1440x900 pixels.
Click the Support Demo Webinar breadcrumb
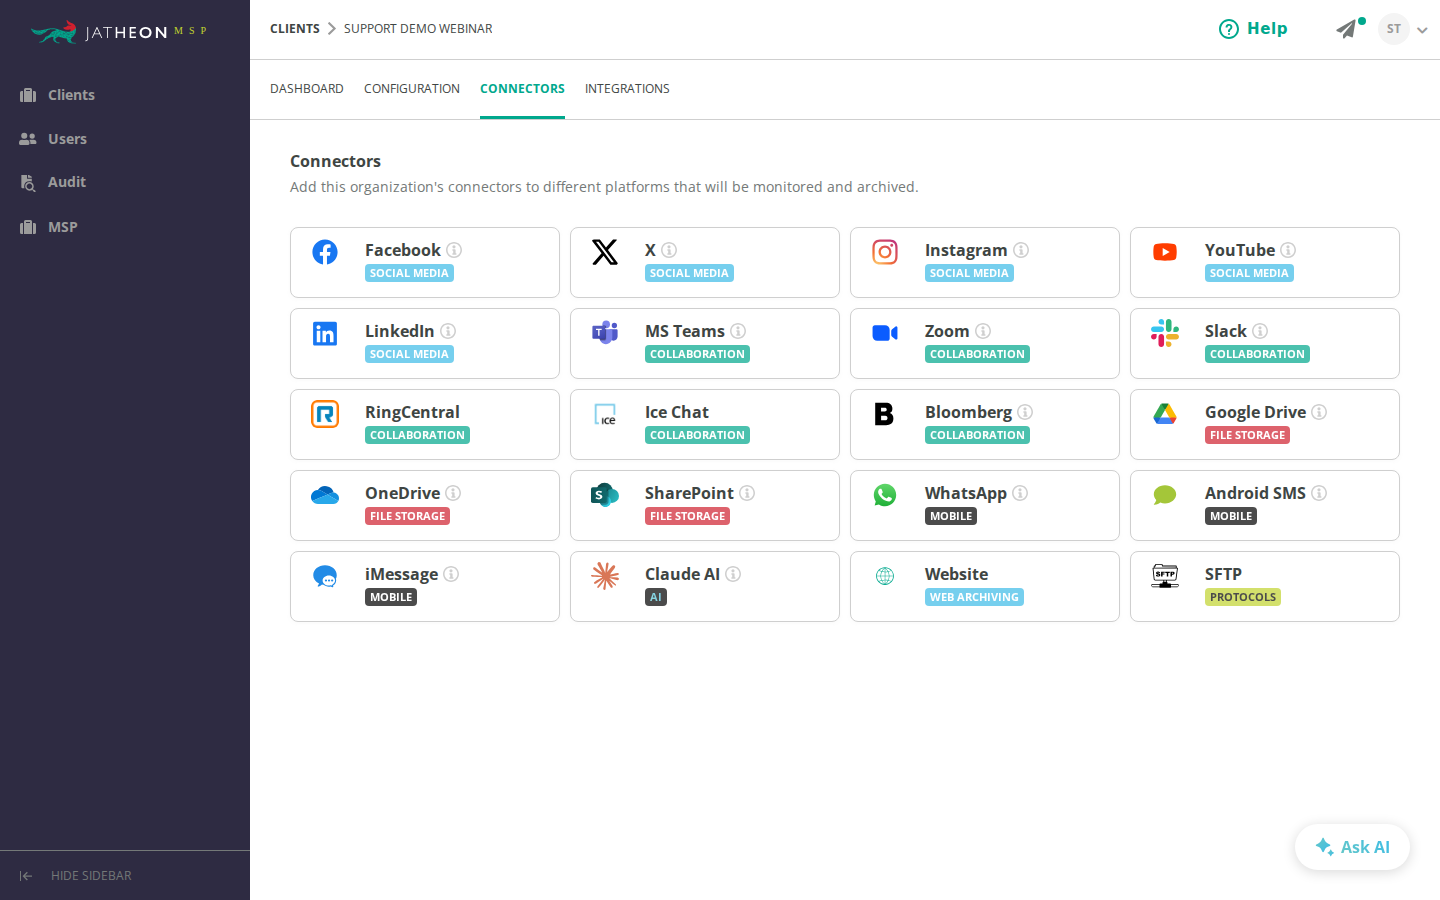point(418,29)
